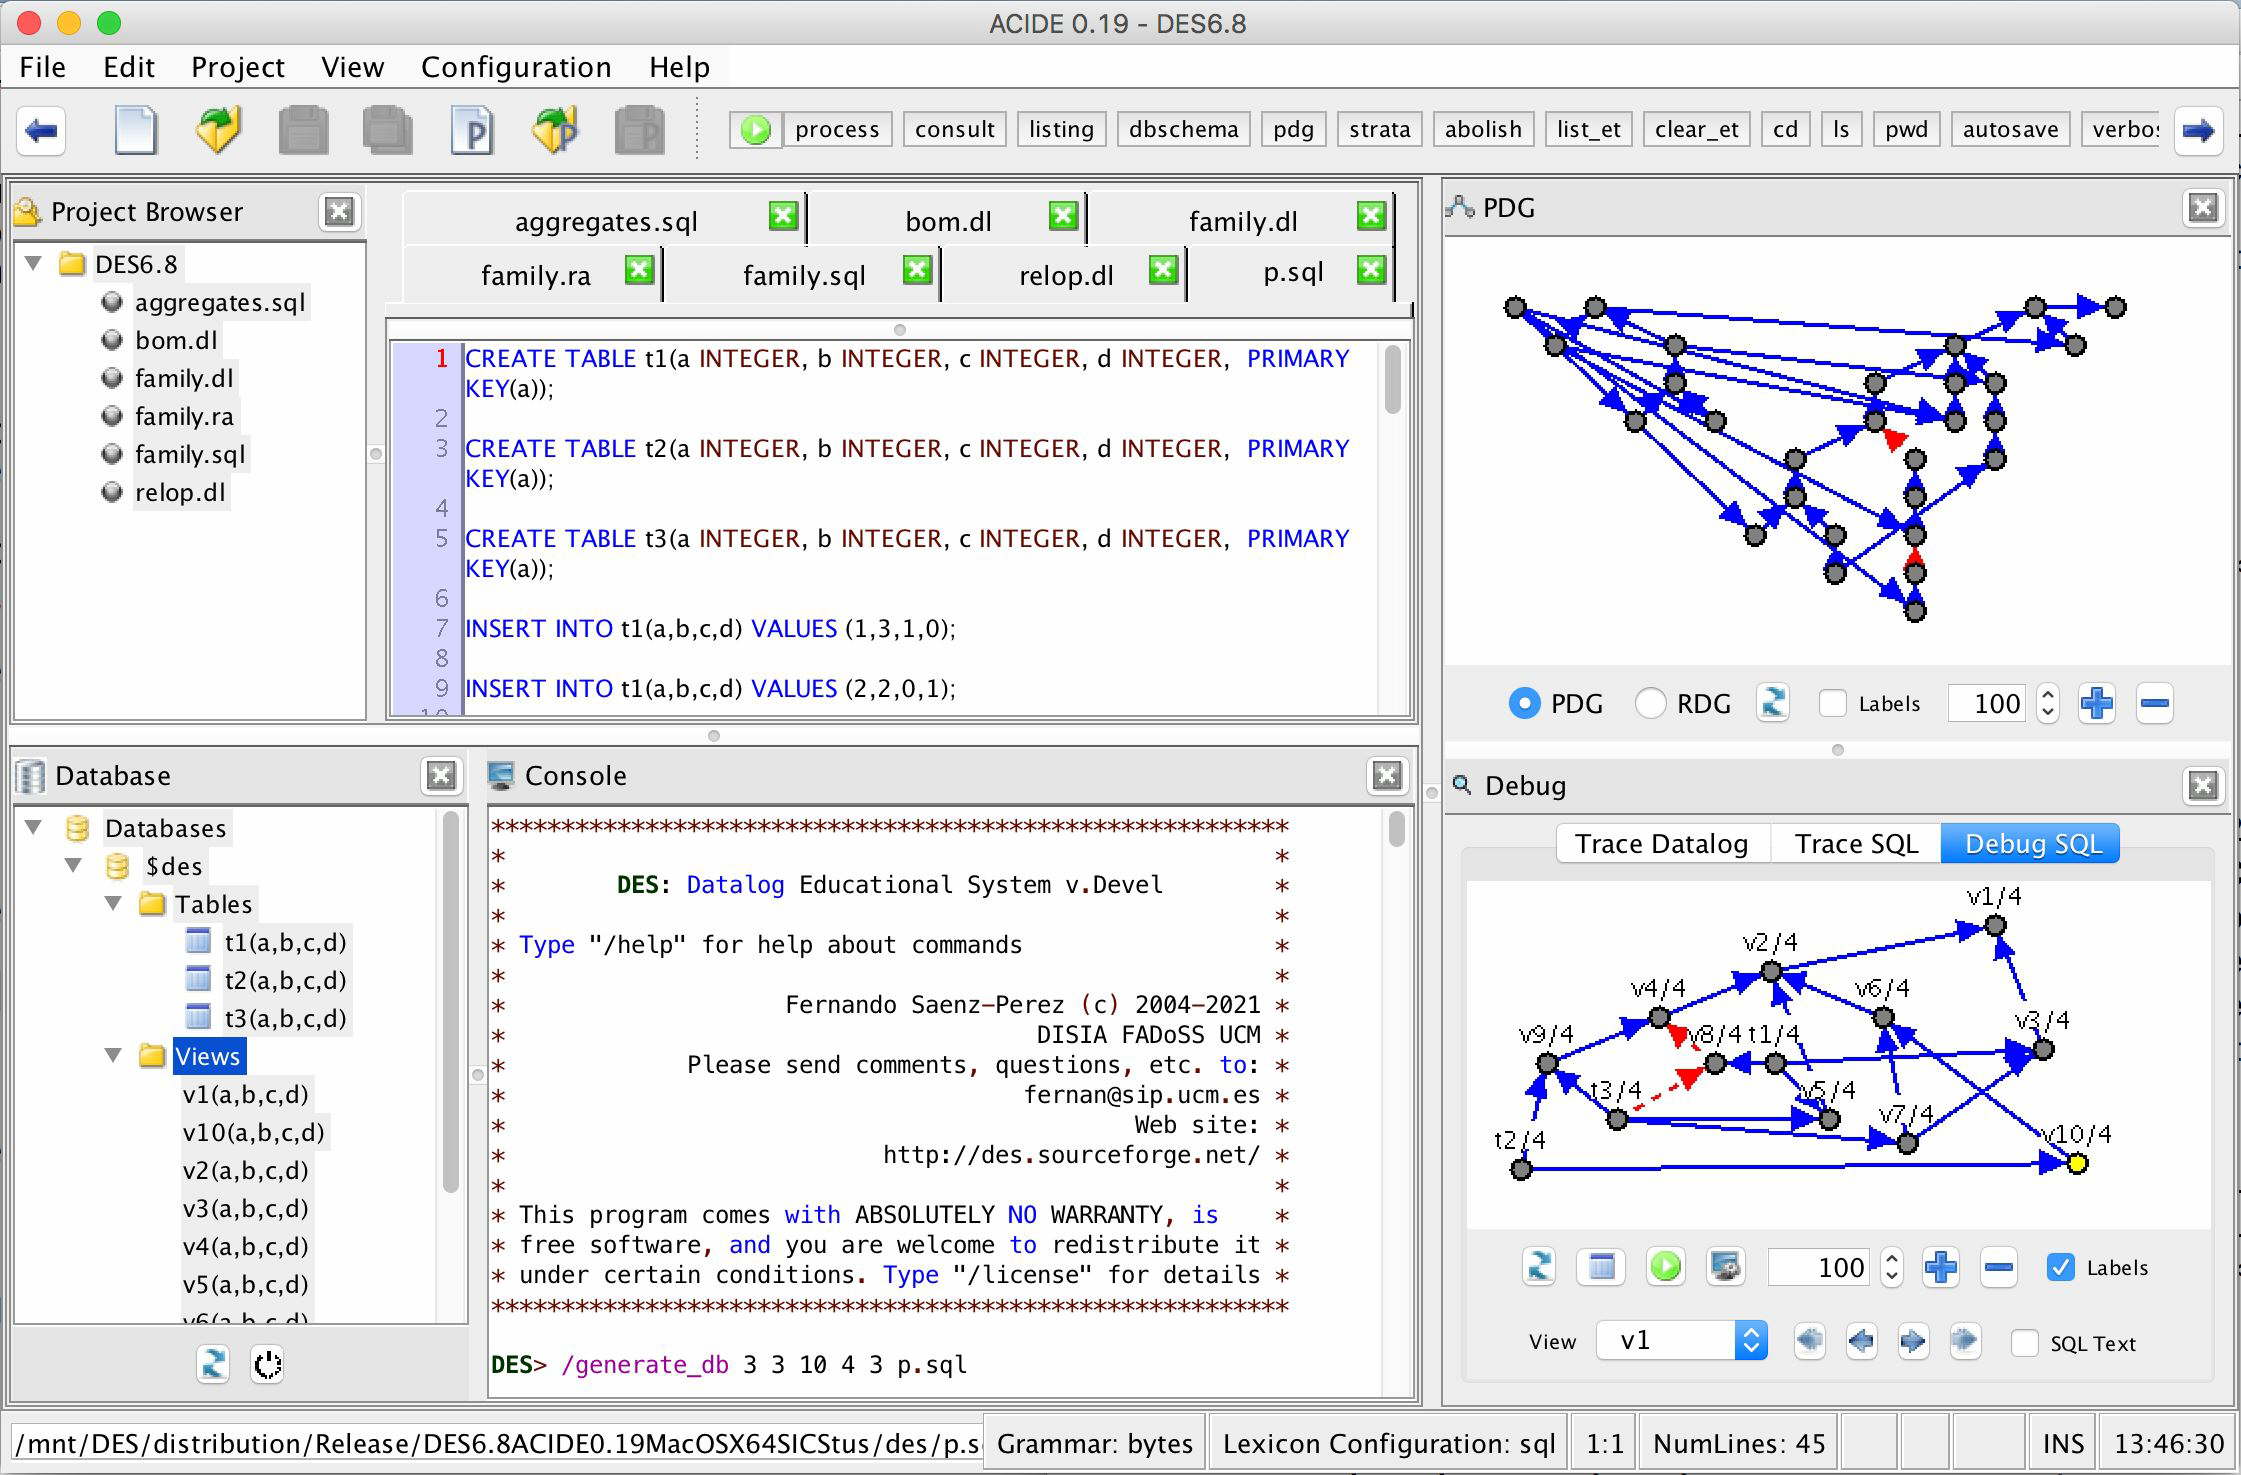Start debugging with green play icon in Debug
The height and width of the screenshot is (1475, 2241).
coord(1665,1267)
